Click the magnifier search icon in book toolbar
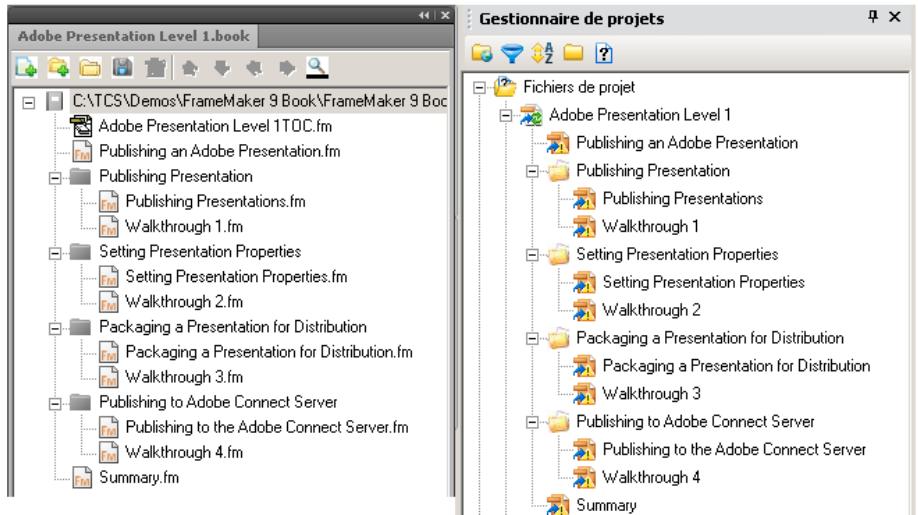This screenshot has height=515, width=918. (x=317, y=68)
